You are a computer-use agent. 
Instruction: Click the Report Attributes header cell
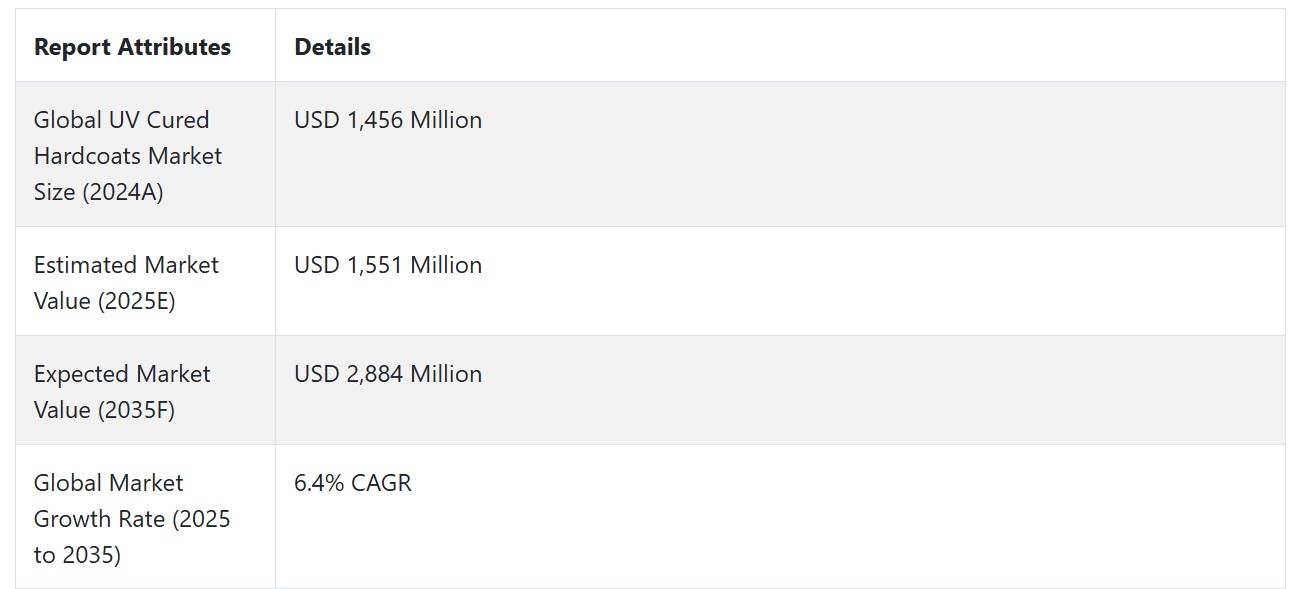coord(145,46)
